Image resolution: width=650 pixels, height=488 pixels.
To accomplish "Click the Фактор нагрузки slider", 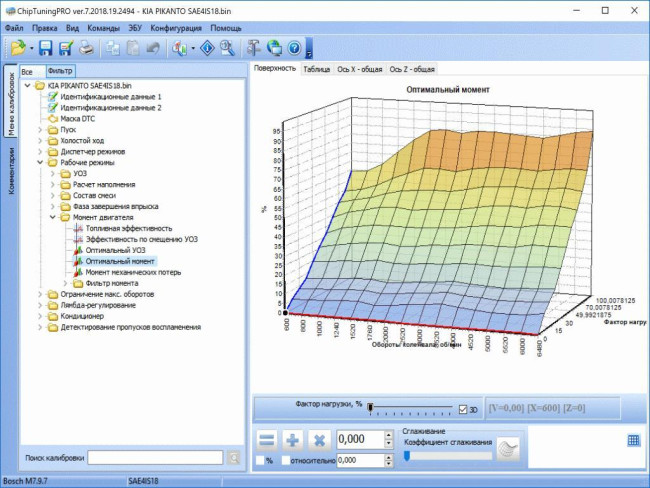I will click(x=410, y=409).
